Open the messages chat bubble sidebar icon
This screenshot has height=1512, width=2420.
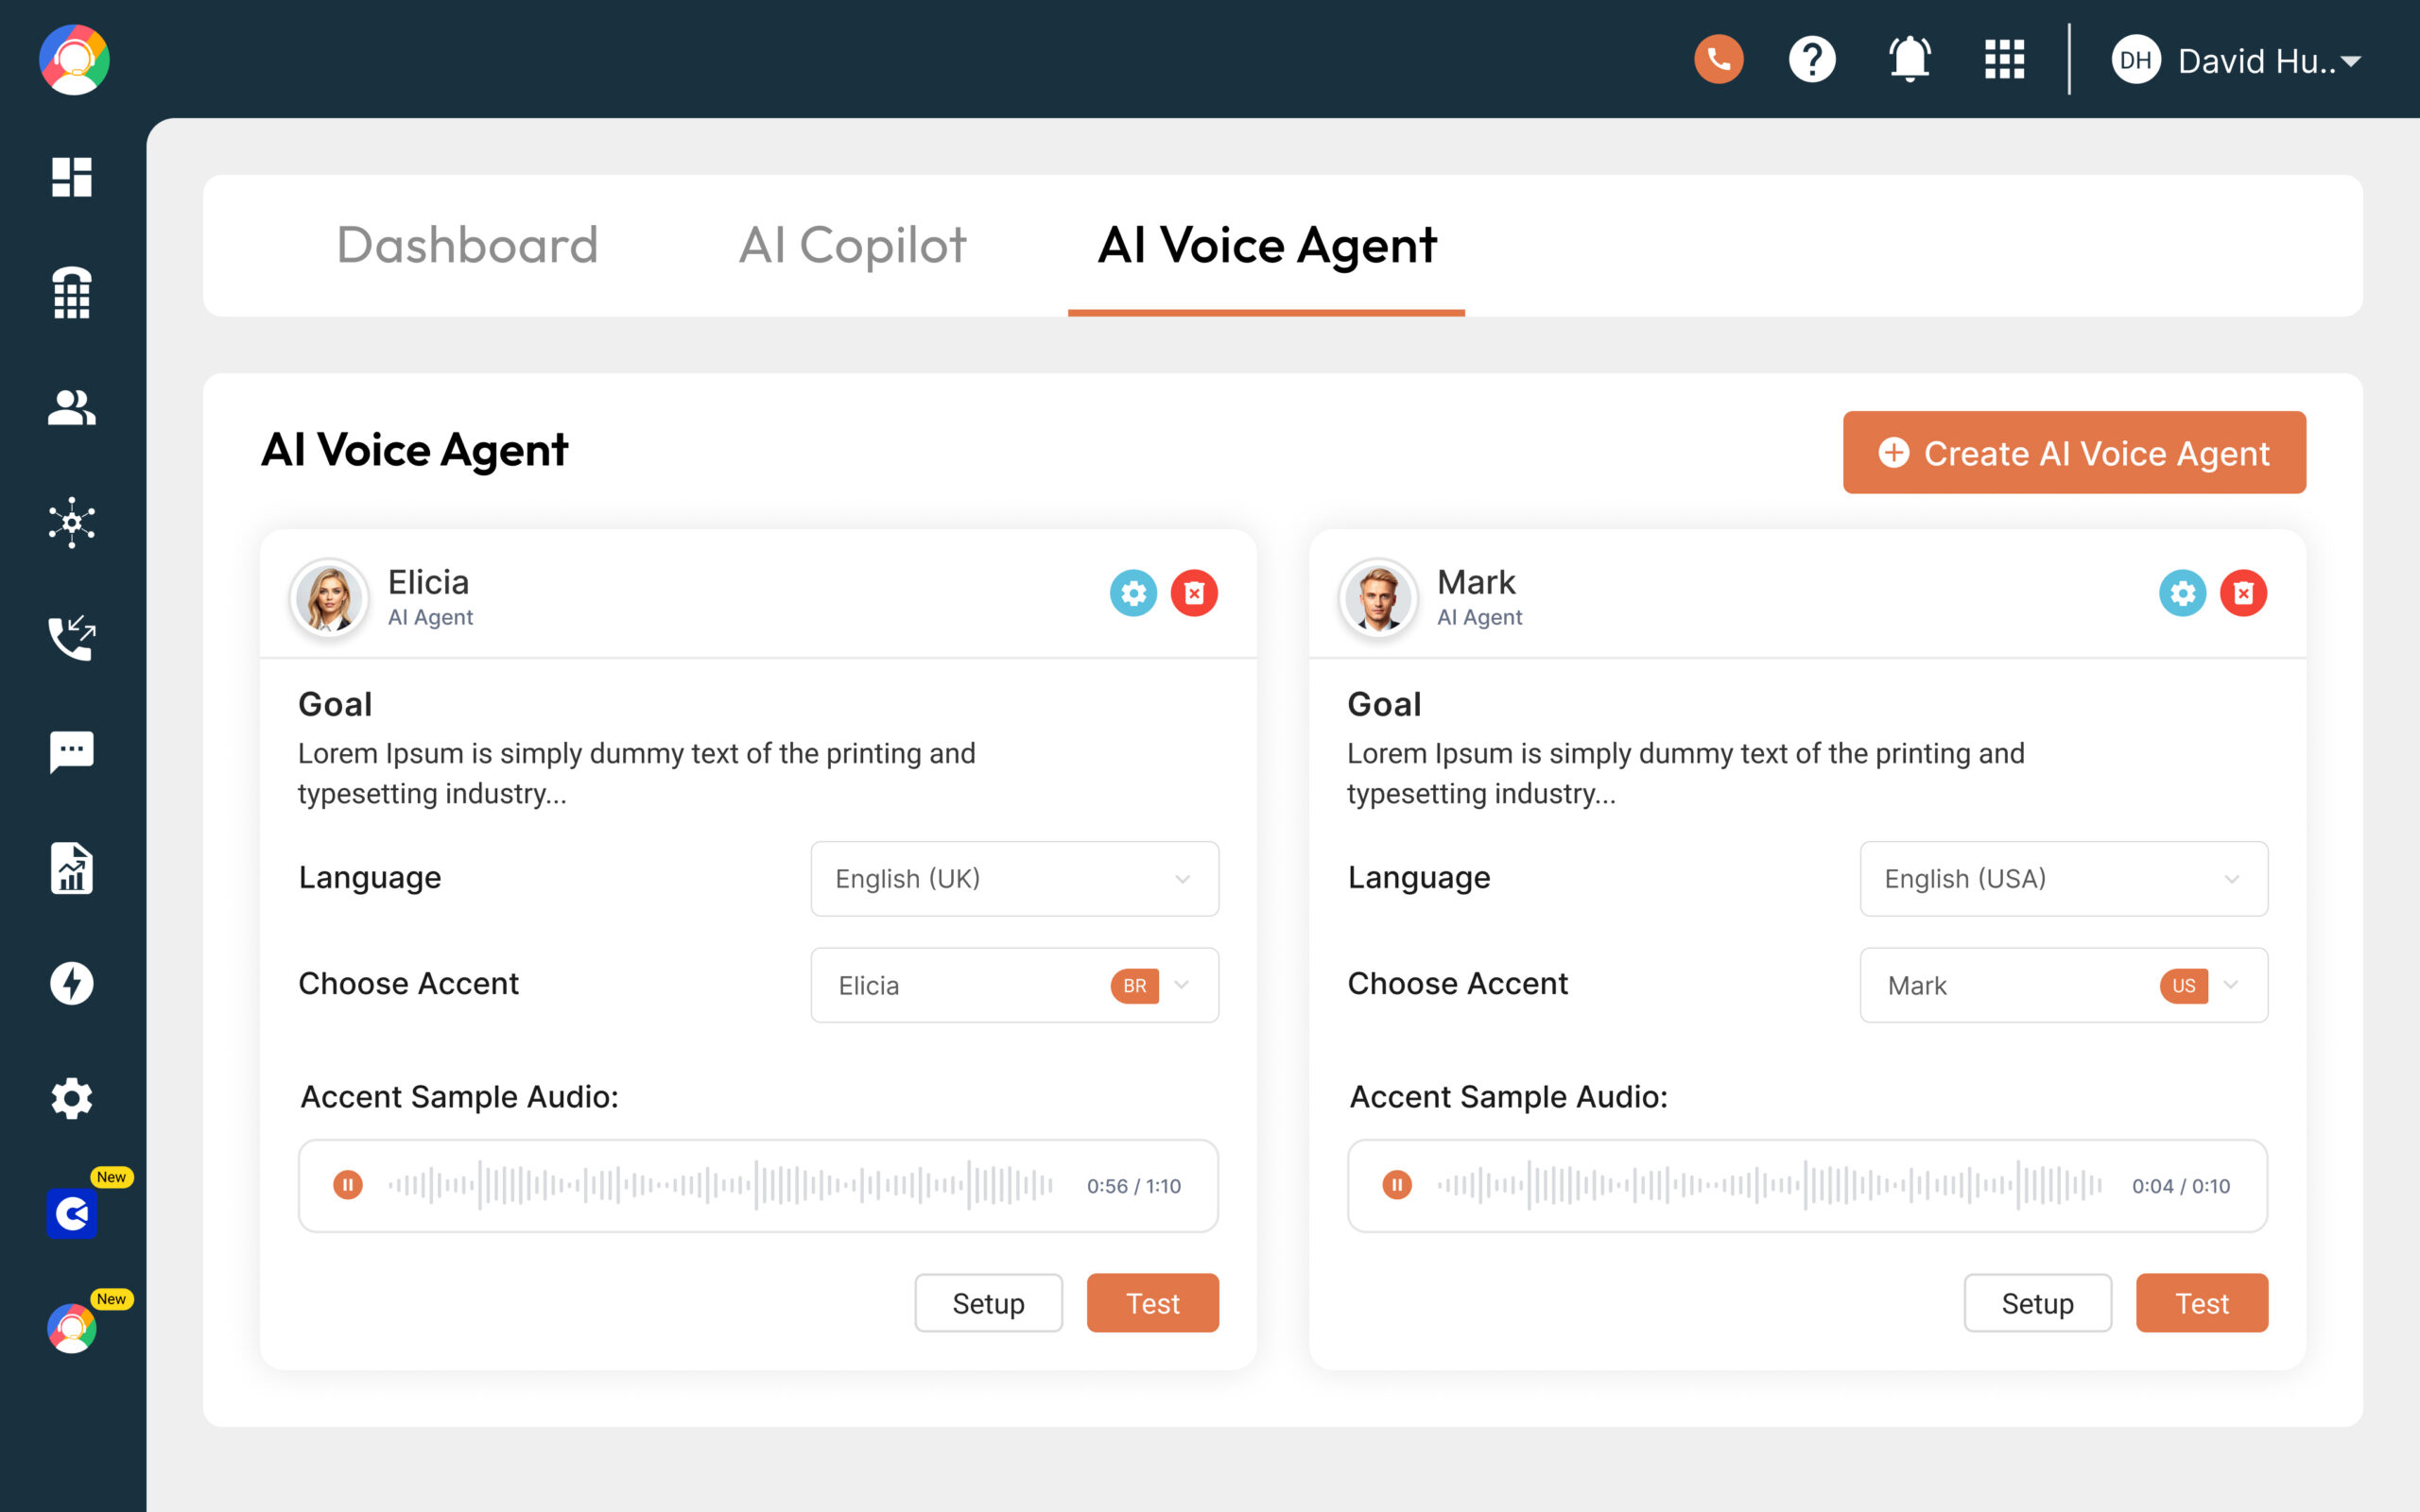72,752
